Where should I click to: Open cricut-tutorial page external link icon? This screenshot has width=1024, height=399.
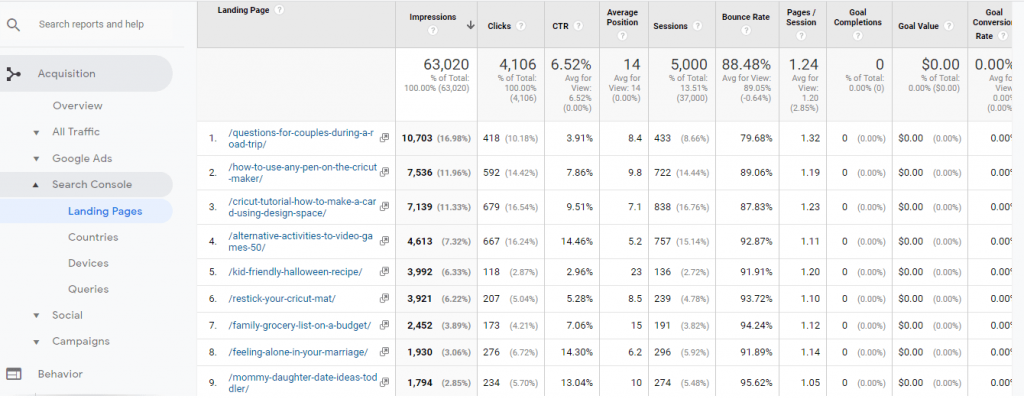pos(384,207)
